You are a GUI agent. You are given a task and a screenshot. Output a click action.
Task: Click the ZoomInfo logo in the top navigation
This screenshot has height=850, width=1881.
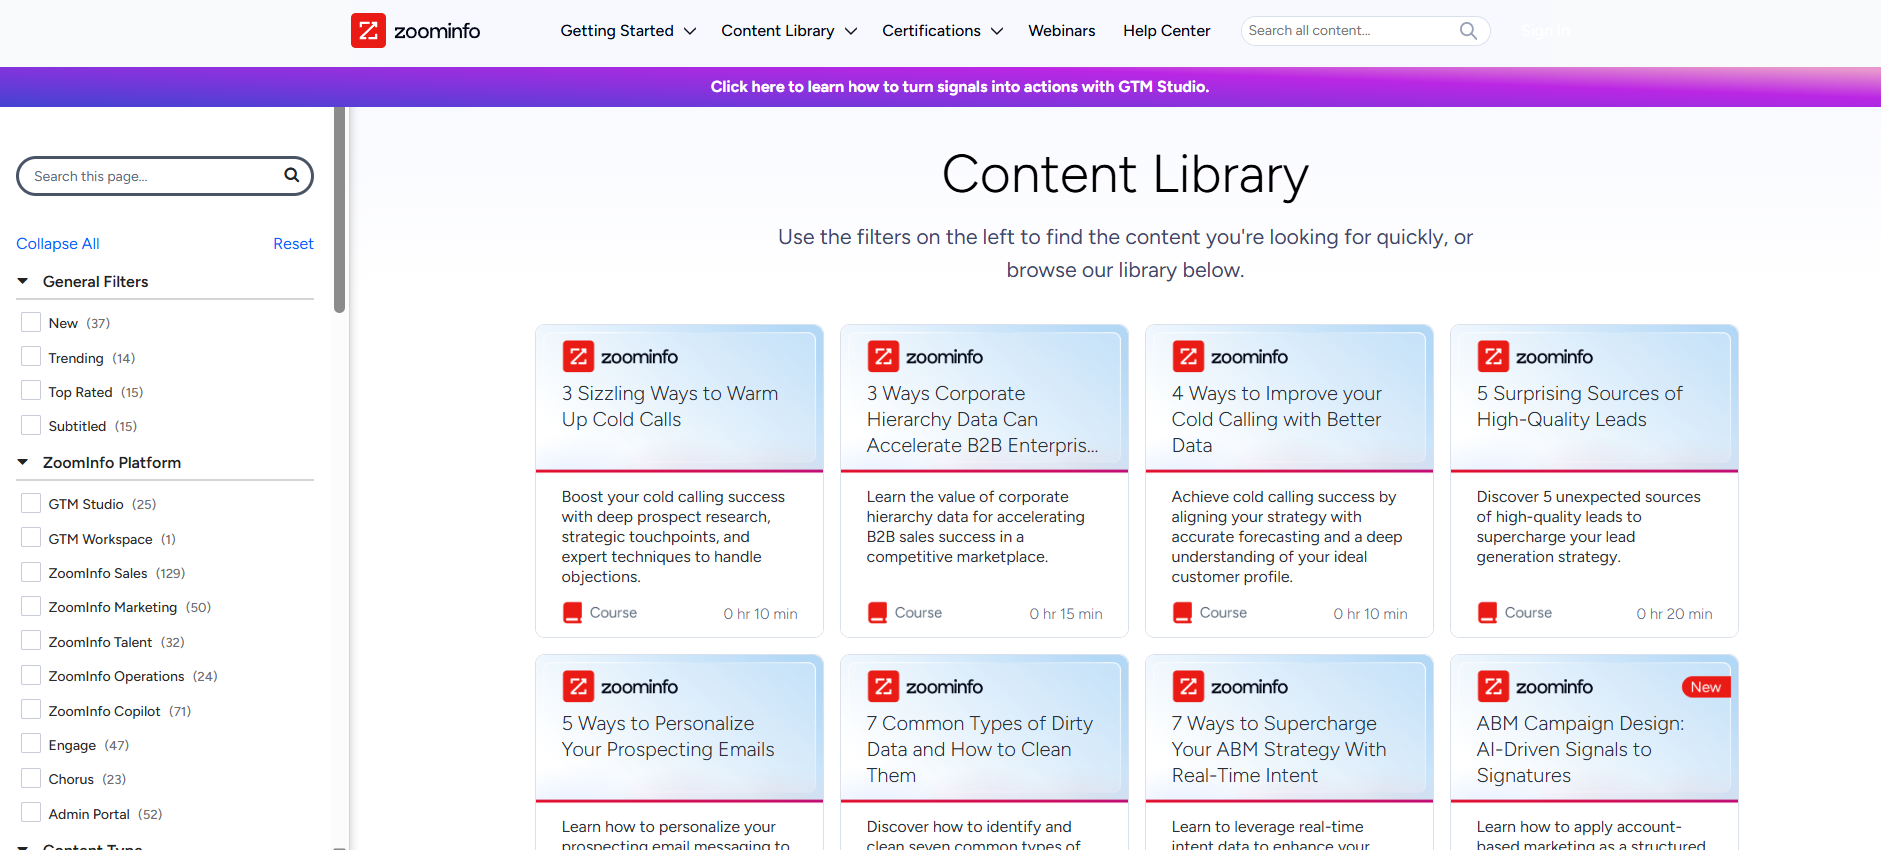(x=415, y=31)
